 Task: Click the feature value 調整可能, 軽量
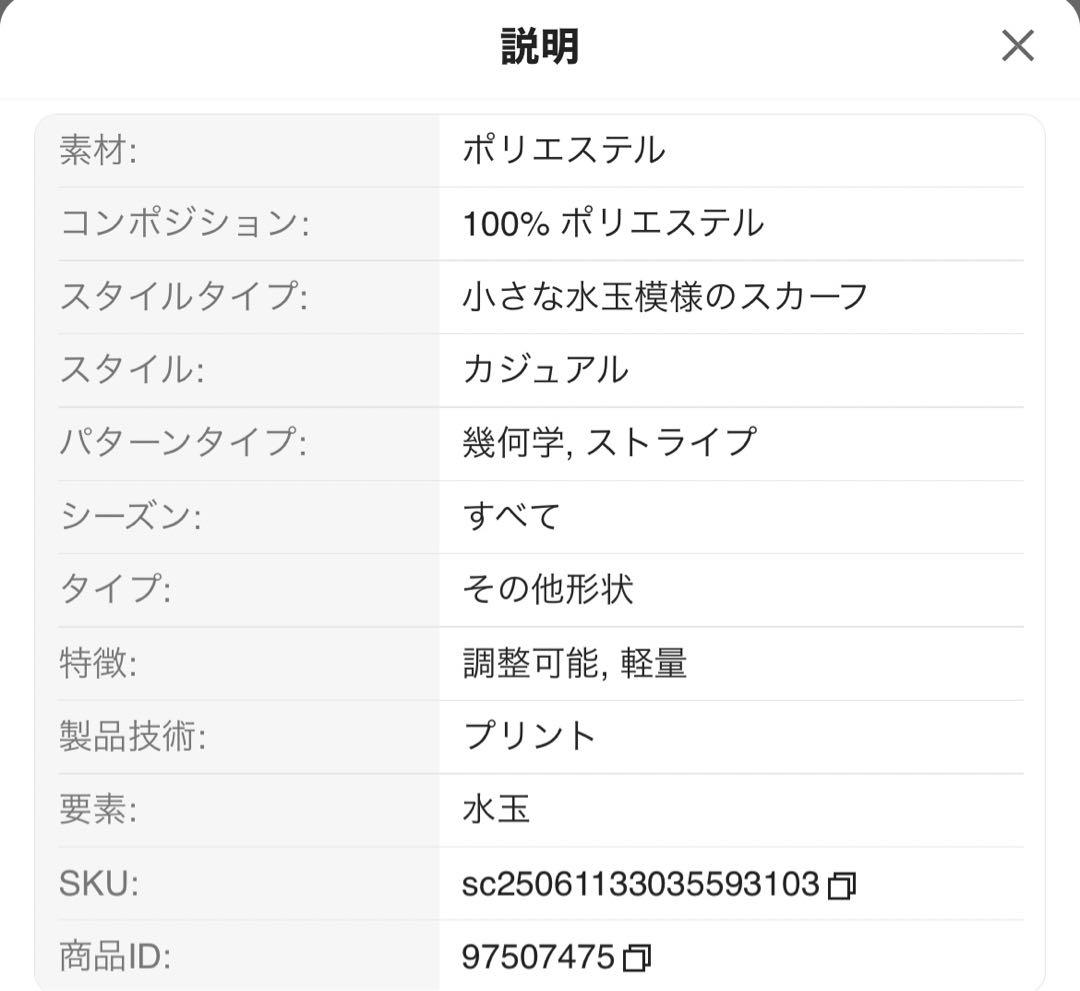[x=574, y=663]
